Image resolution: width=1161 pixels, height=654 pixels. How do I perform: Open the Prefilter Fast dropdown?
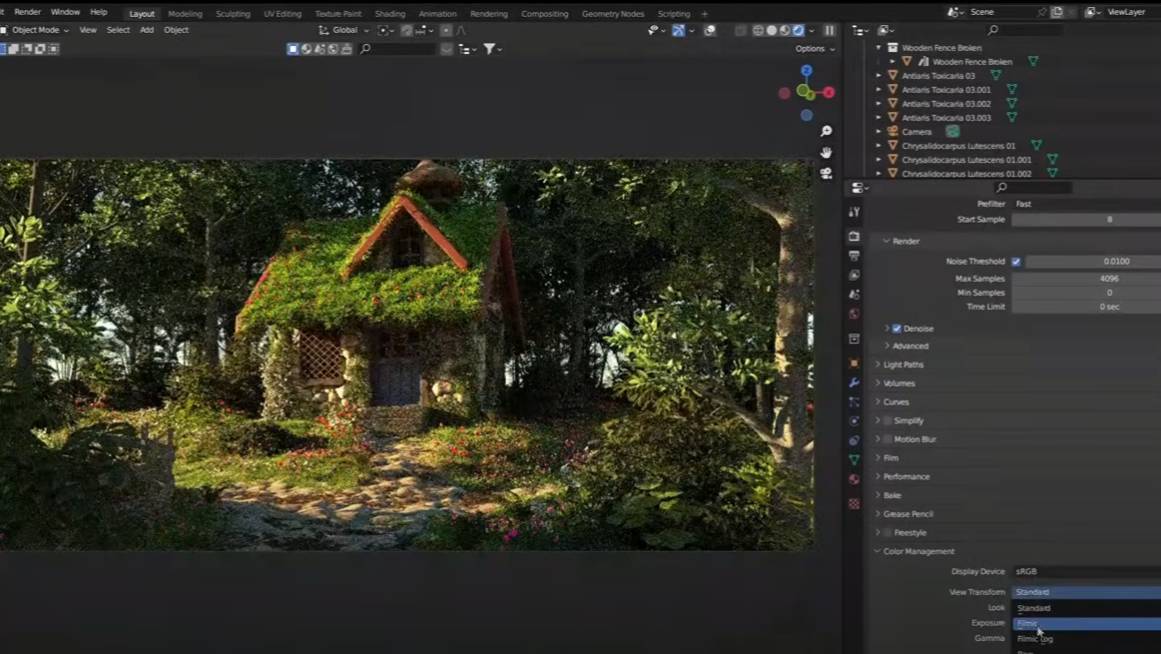pos(1086,204)
